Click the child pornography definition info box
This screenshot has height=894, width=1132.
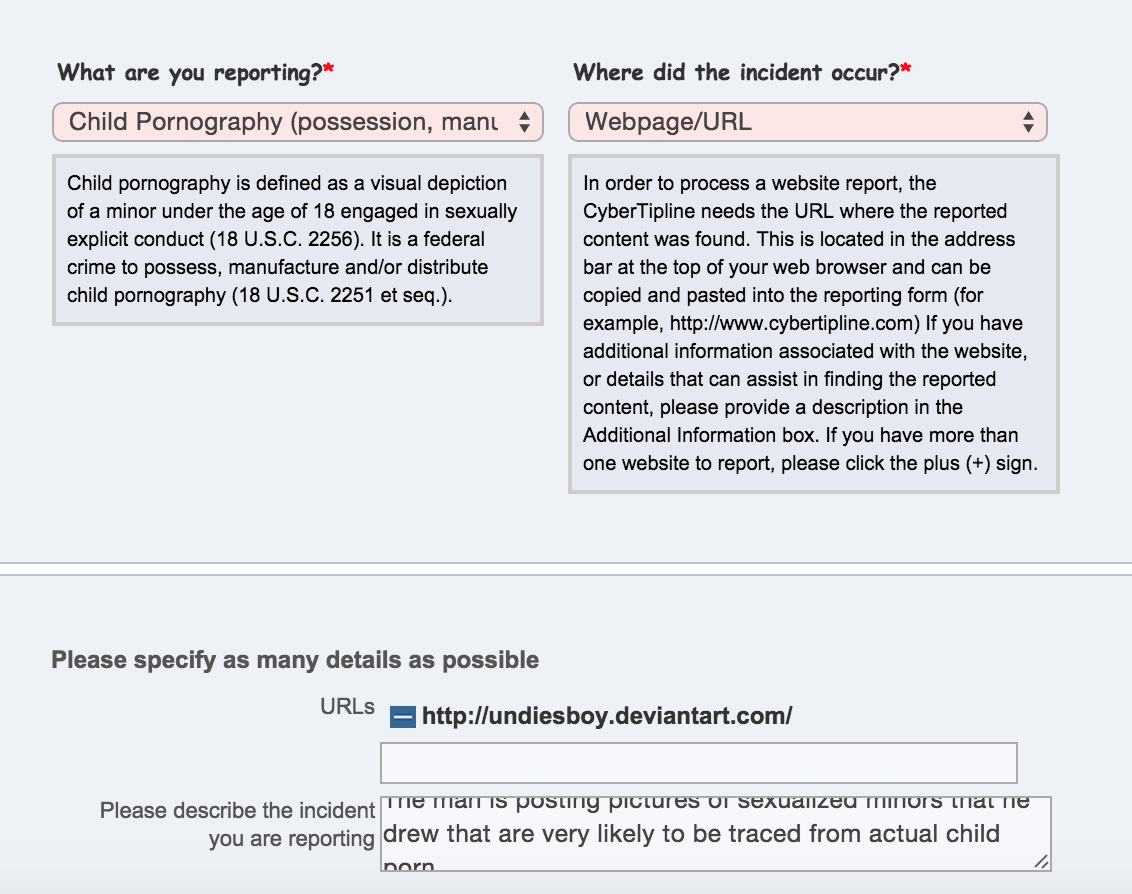[x=297, y=240]
